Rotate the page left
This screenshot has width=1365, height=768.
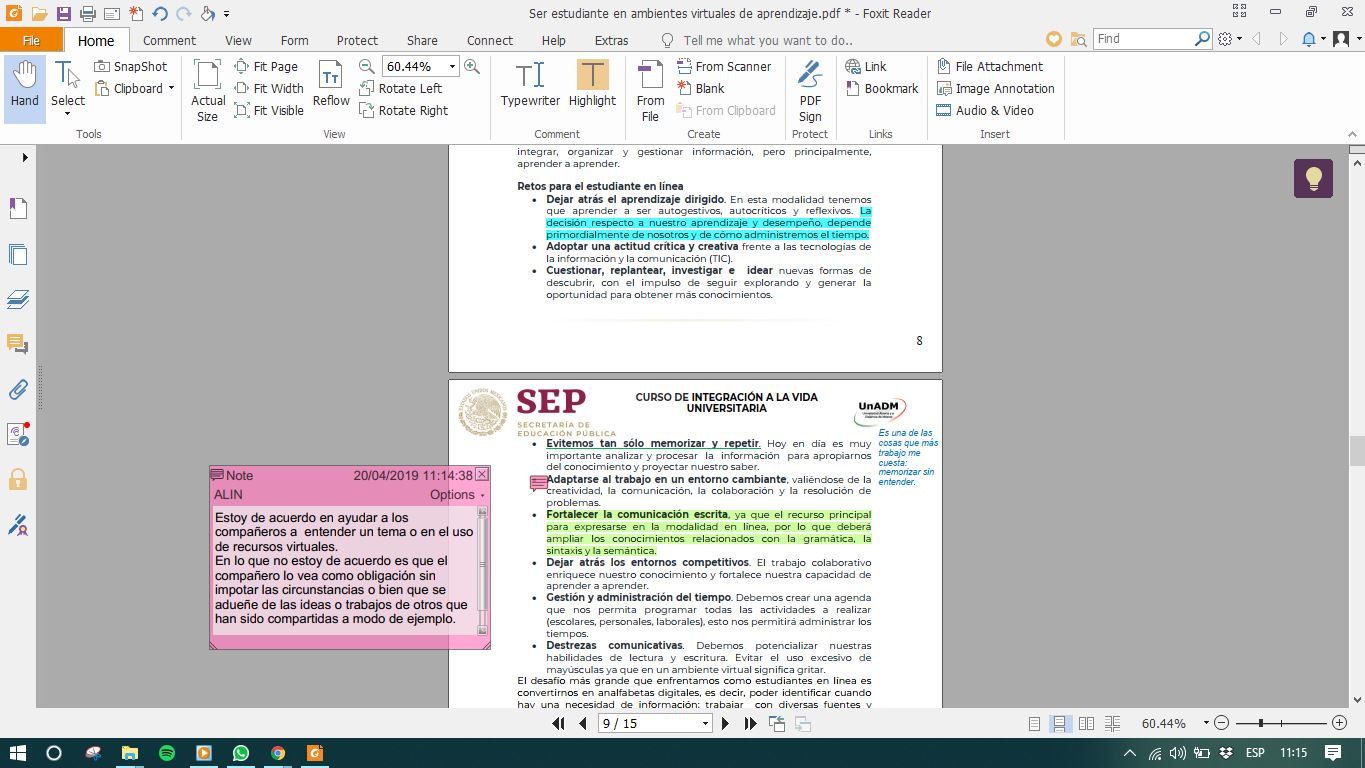click(400, 88)
